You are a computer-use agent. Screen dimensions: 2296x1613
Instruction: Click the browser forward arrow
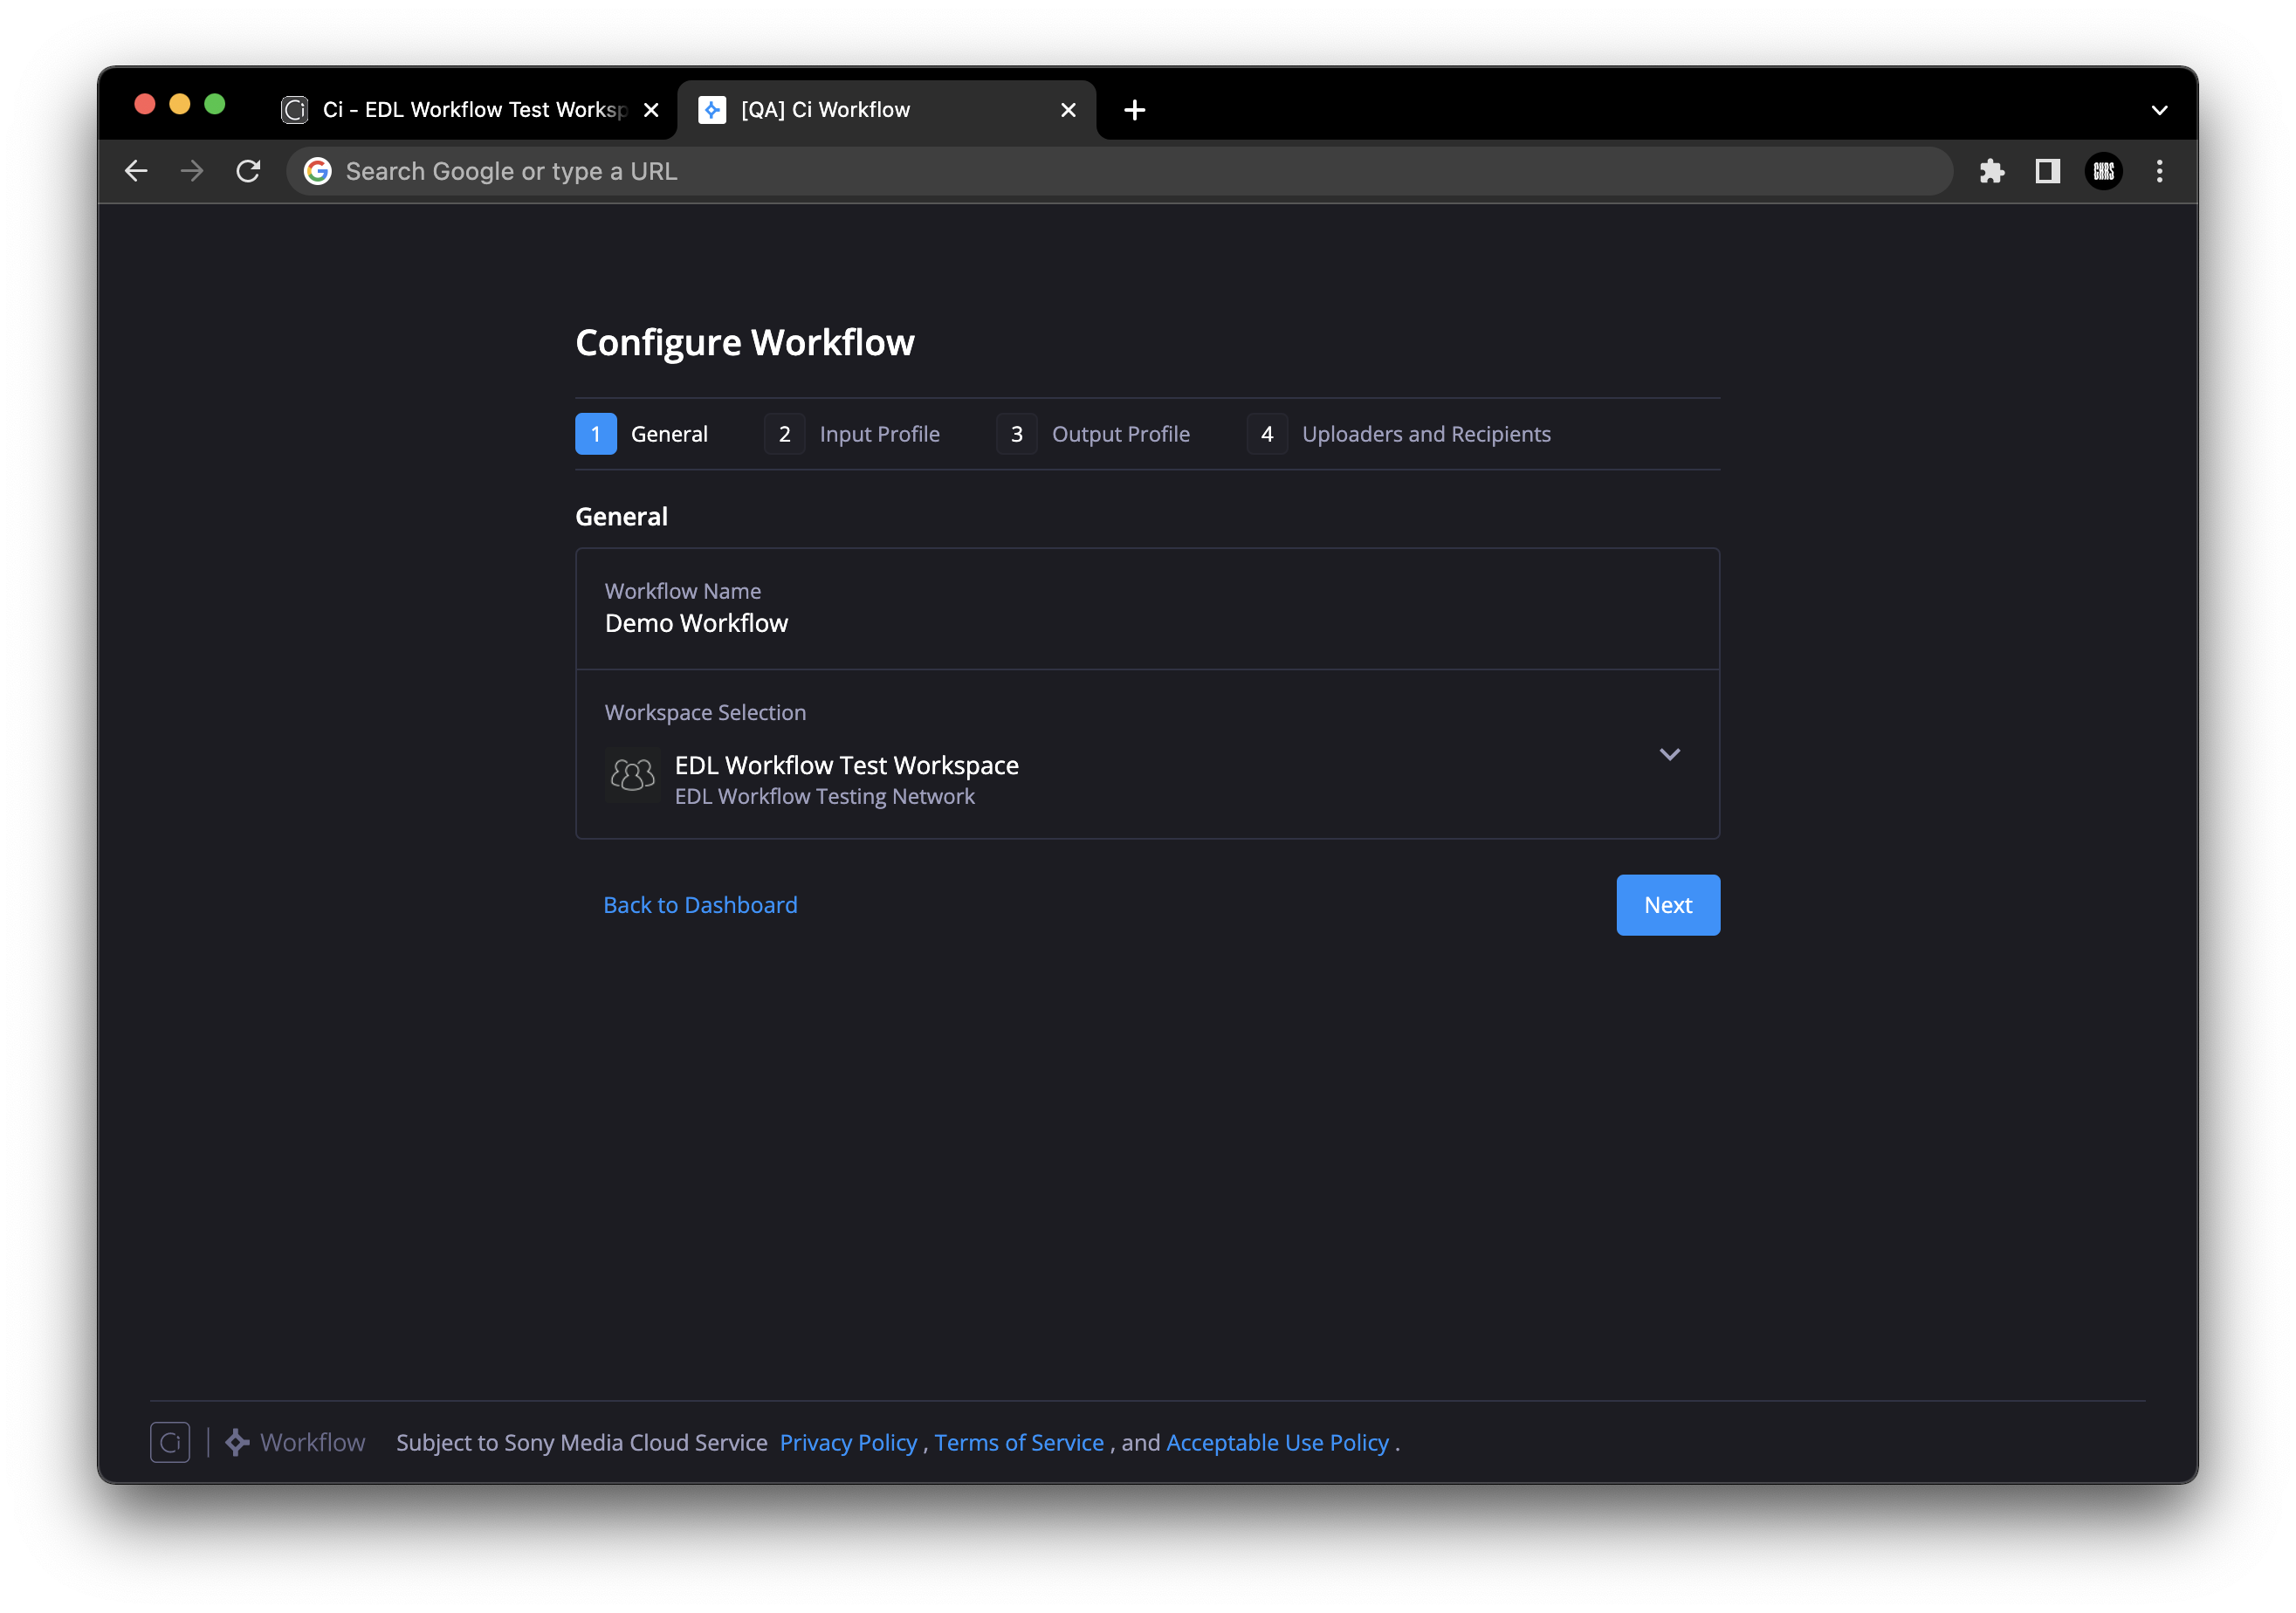pos(192,171)
